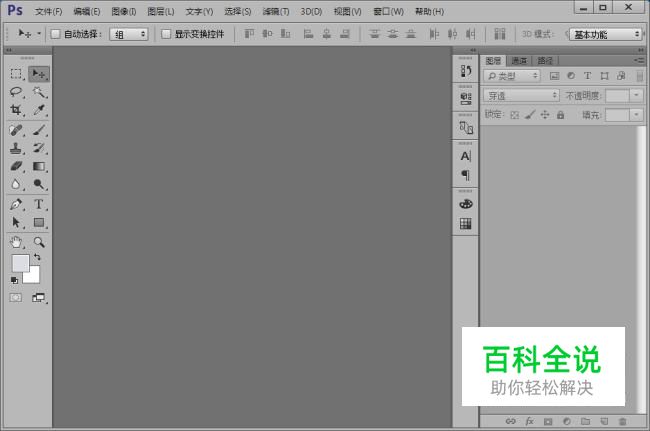Toggle lock all padlock icon
The height and width of the screenshot is (431, 650).
pyautogui.click(x=560, y=115)
